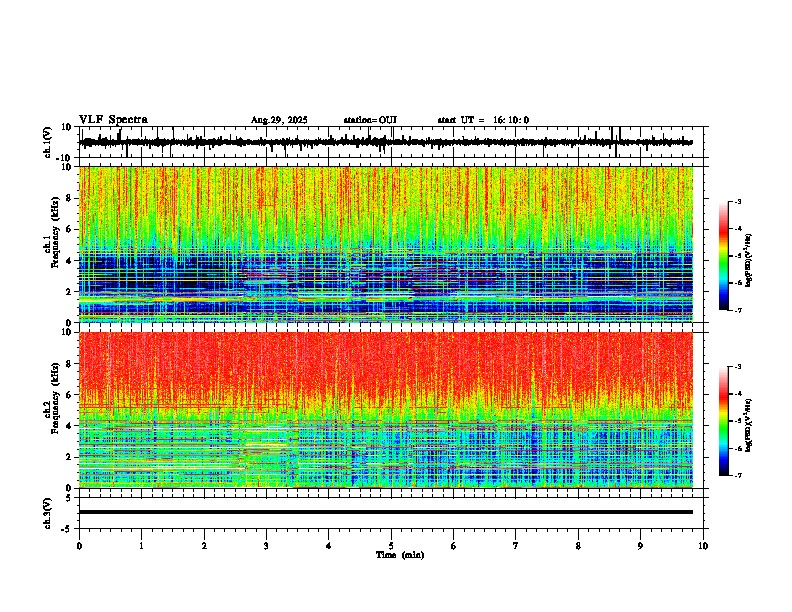
Task: Click the "8" kHz tick on ch.2 frequency axis
Action: [x=70, y=364]
